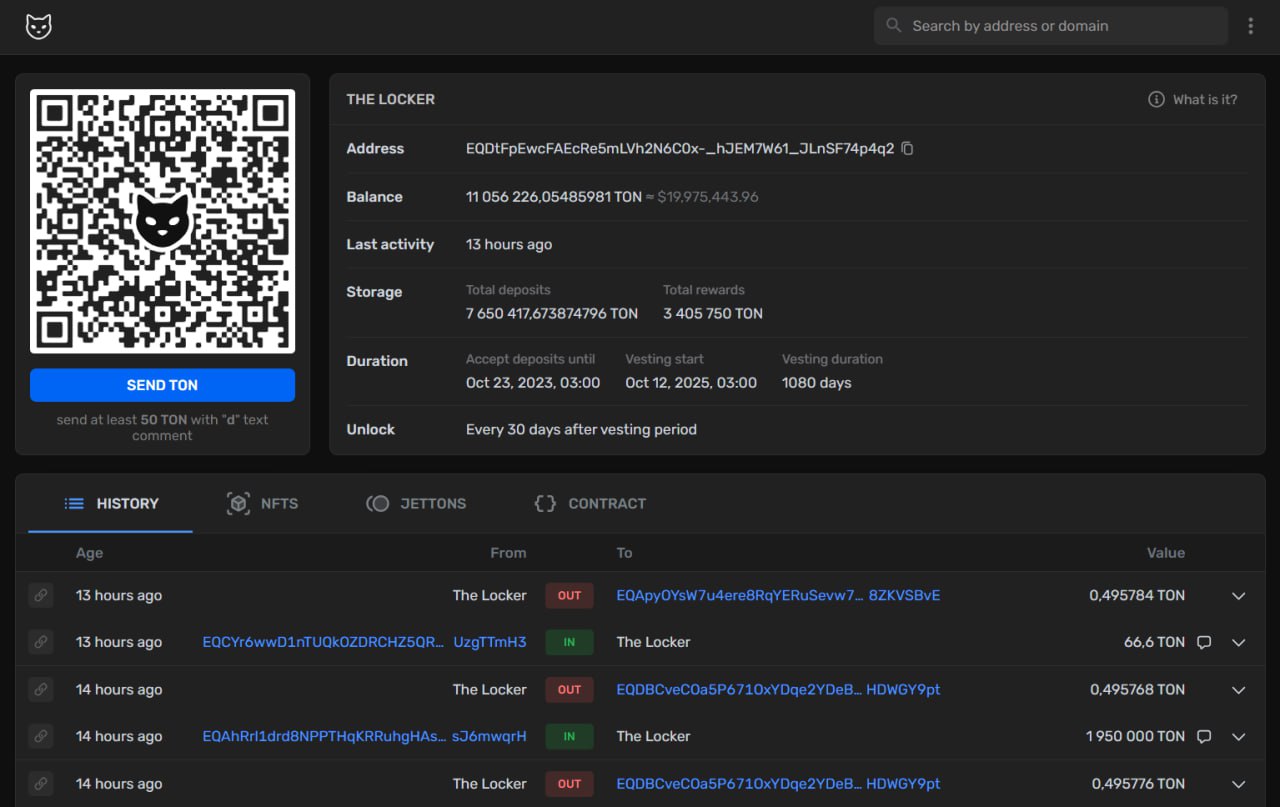This screenshot has height=807, width=1280.
Task: Click the USD value $19,975,443.96
Action: 708,197
